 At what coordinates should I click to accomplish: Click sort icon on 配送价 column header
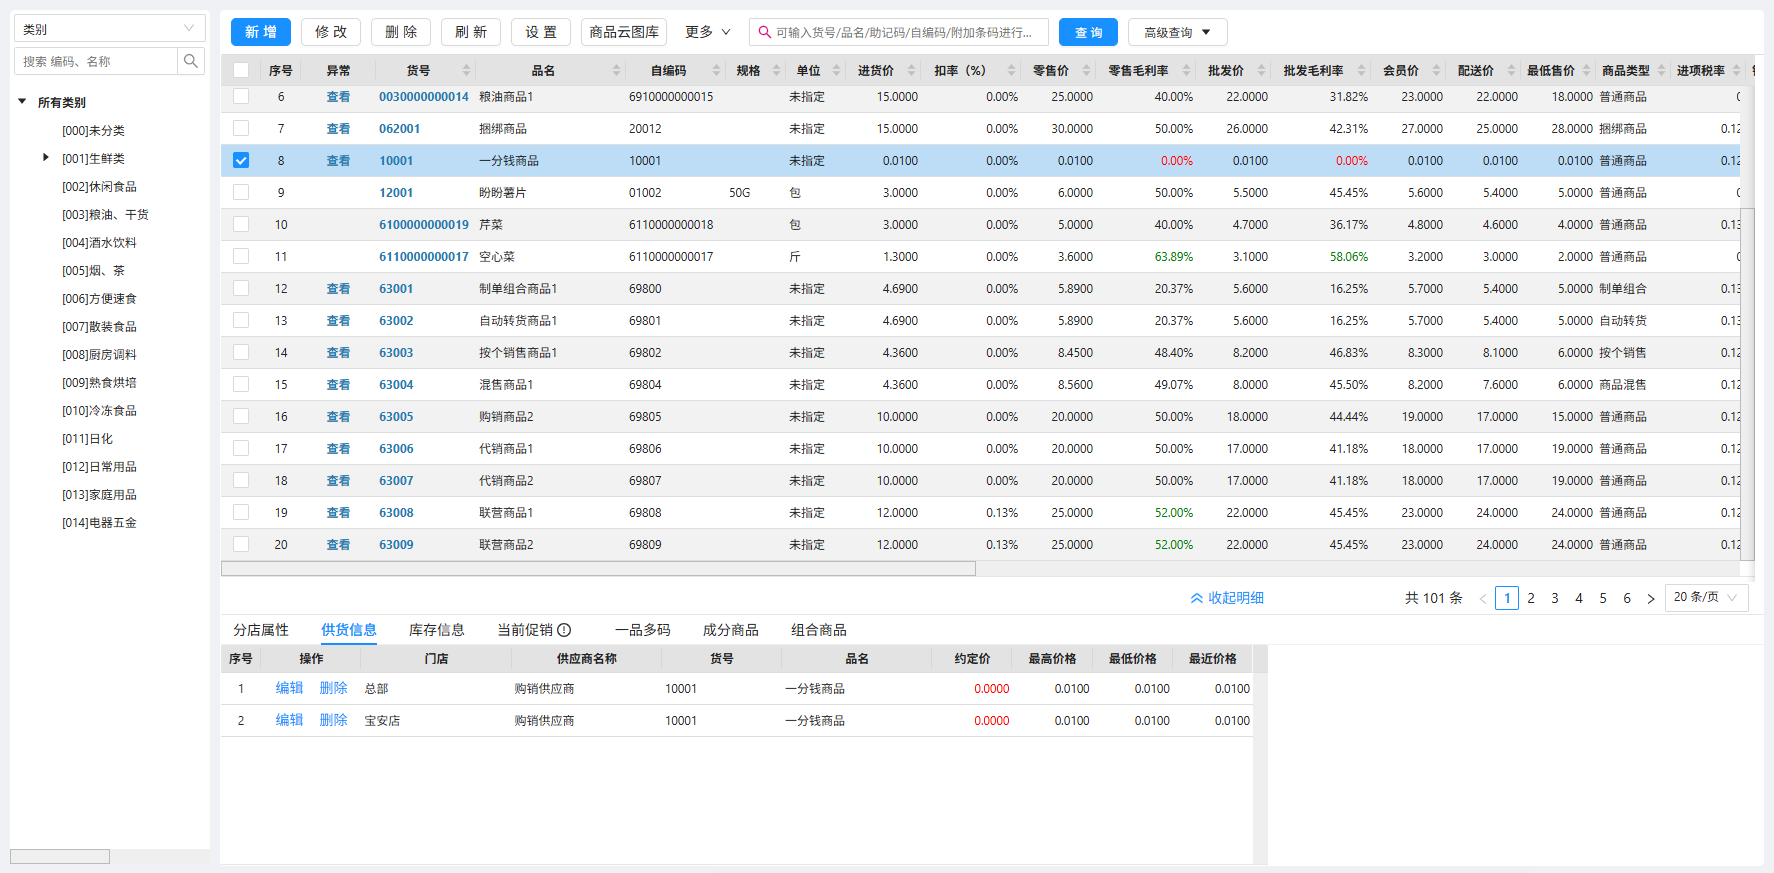[x=1511, y=70]
